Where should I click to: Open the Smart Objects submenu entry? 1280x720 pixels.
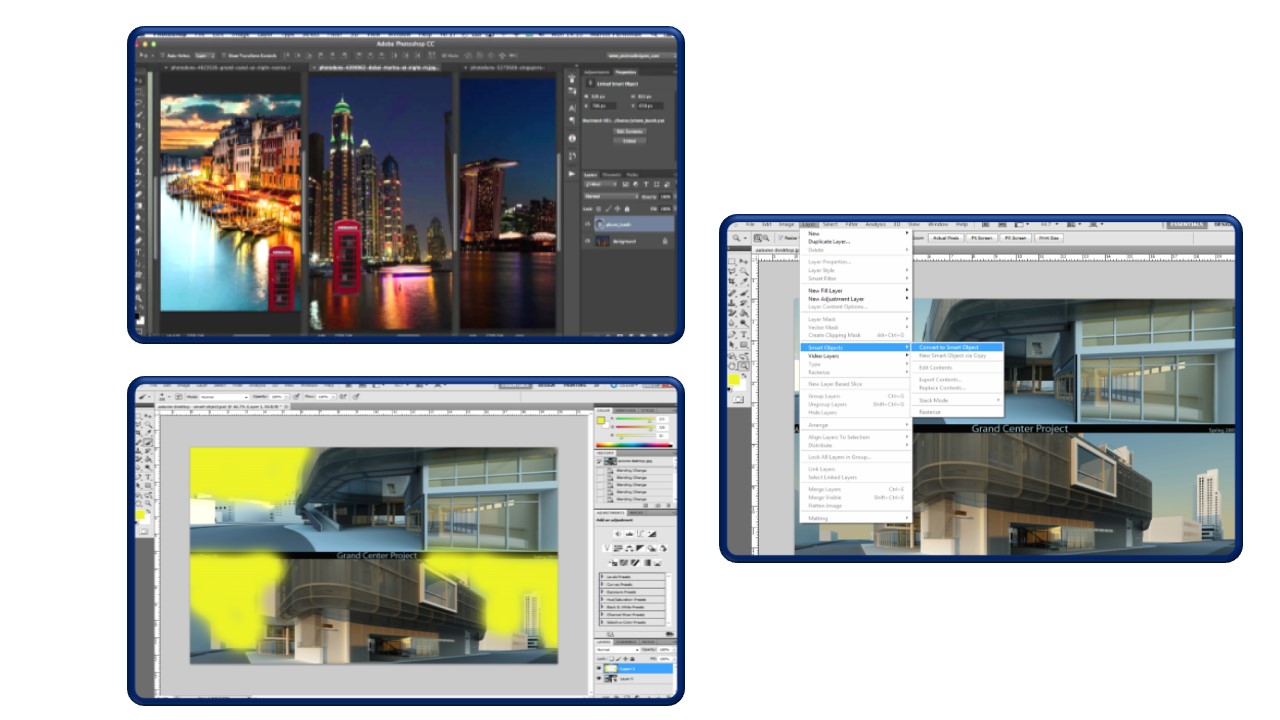click(856, 347)
